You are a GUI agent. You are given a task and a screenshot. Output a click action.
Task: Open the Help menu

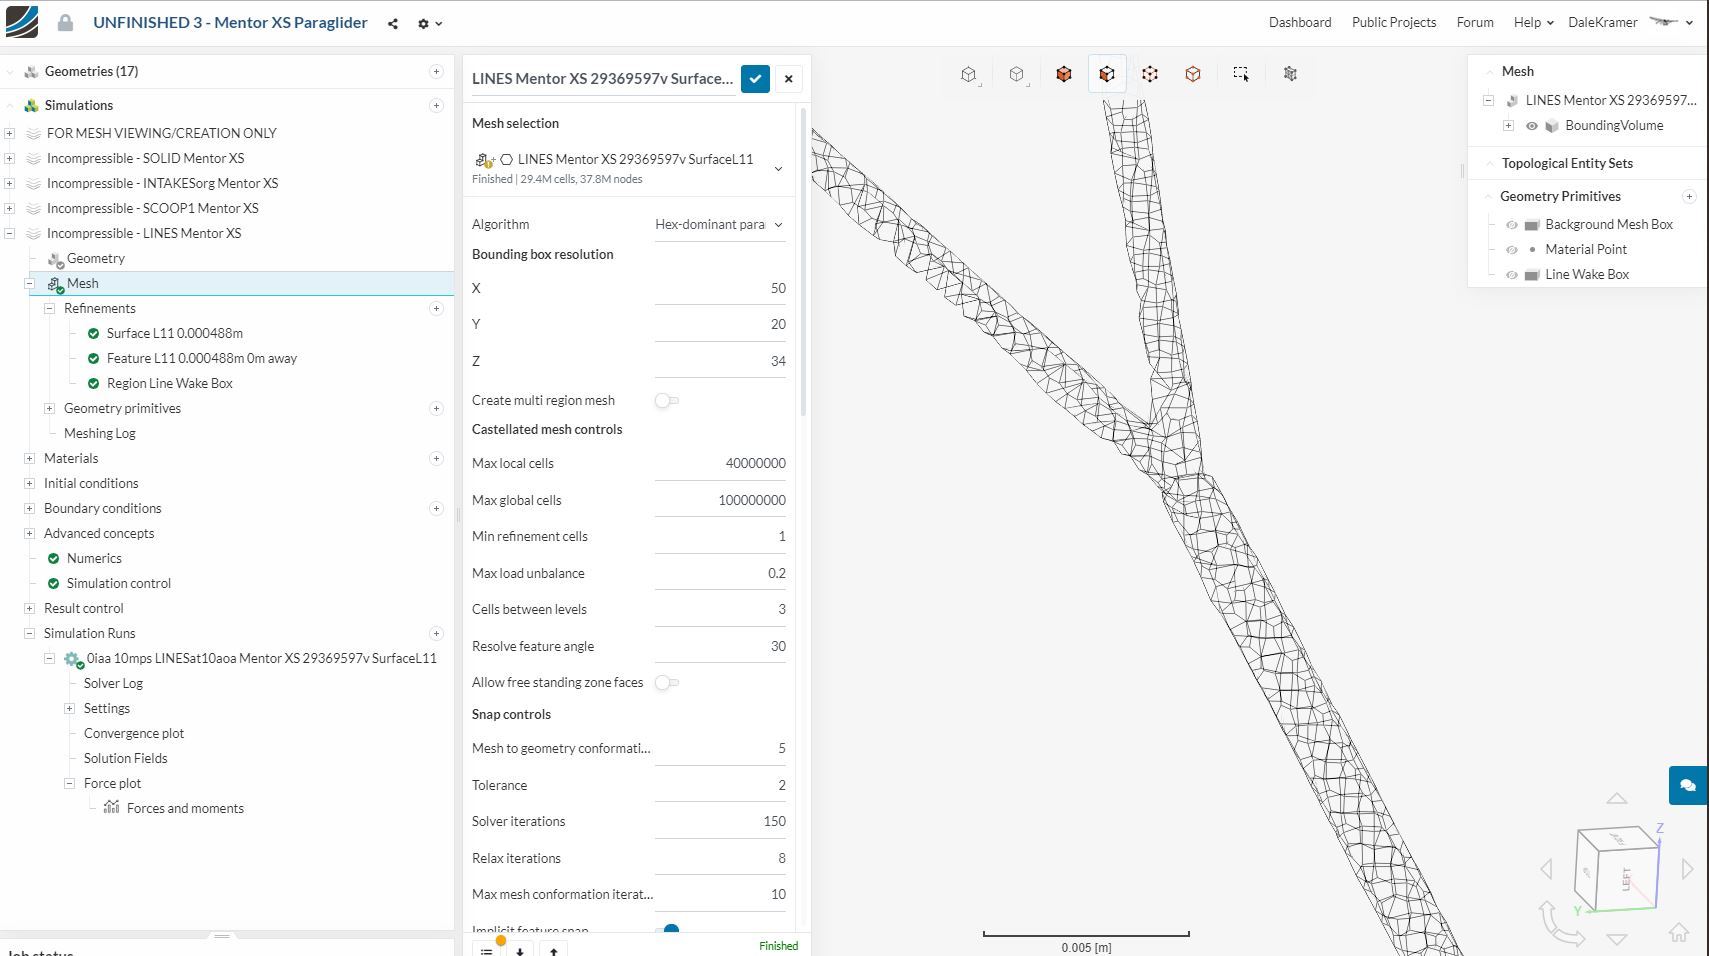tap(1532, 23)
